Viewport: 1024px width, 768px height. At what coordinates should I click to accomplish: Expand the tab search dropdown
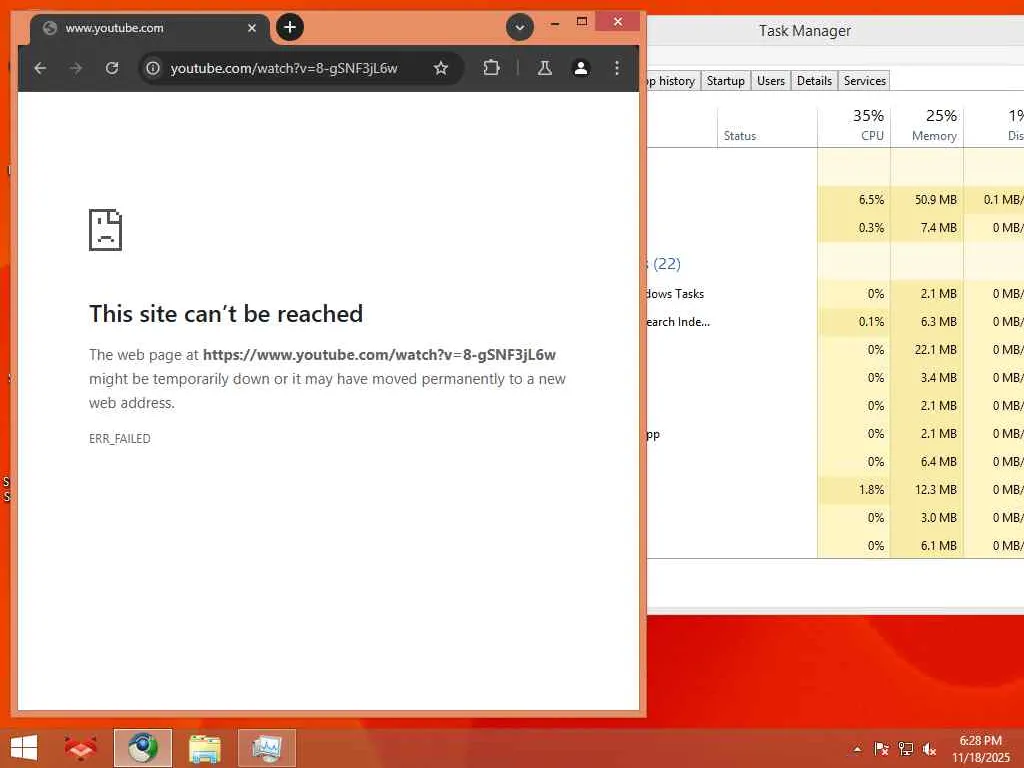[x=520, y=27]
